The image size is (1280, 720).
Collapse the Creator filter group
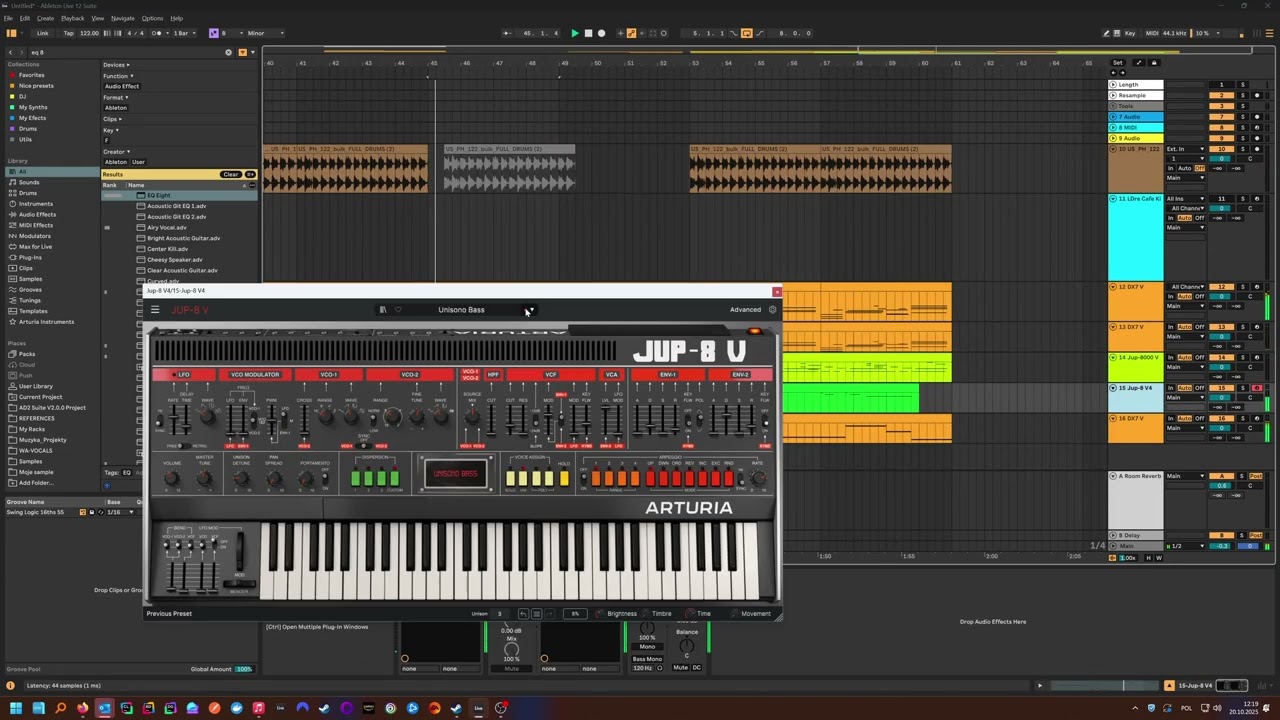click(115, 152)
